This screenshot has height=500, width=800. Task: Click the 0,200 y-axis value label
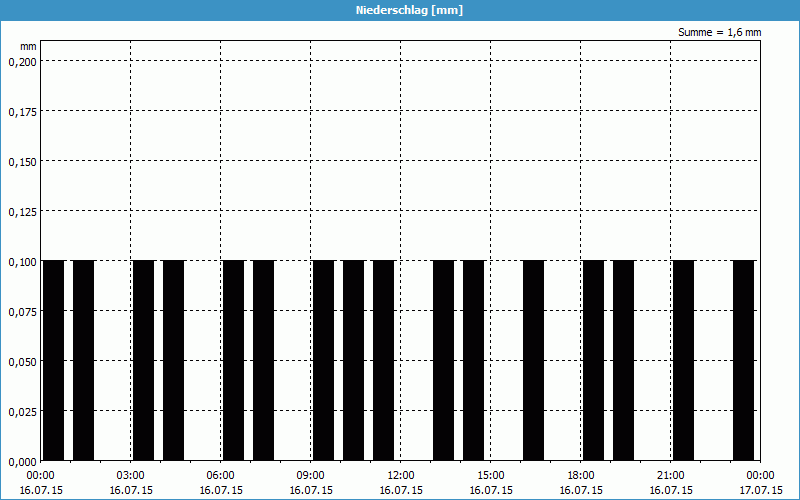pos(22,61)
